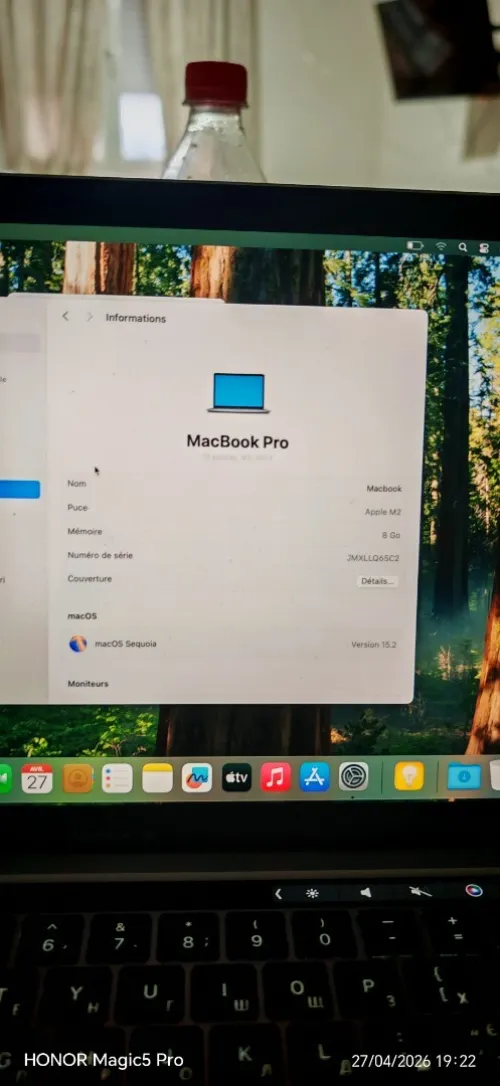Open the Wi-Fi menu in the menu bar
This screenshot has height=1086, width=500.
pyautogui.click(x=441, y=246)
